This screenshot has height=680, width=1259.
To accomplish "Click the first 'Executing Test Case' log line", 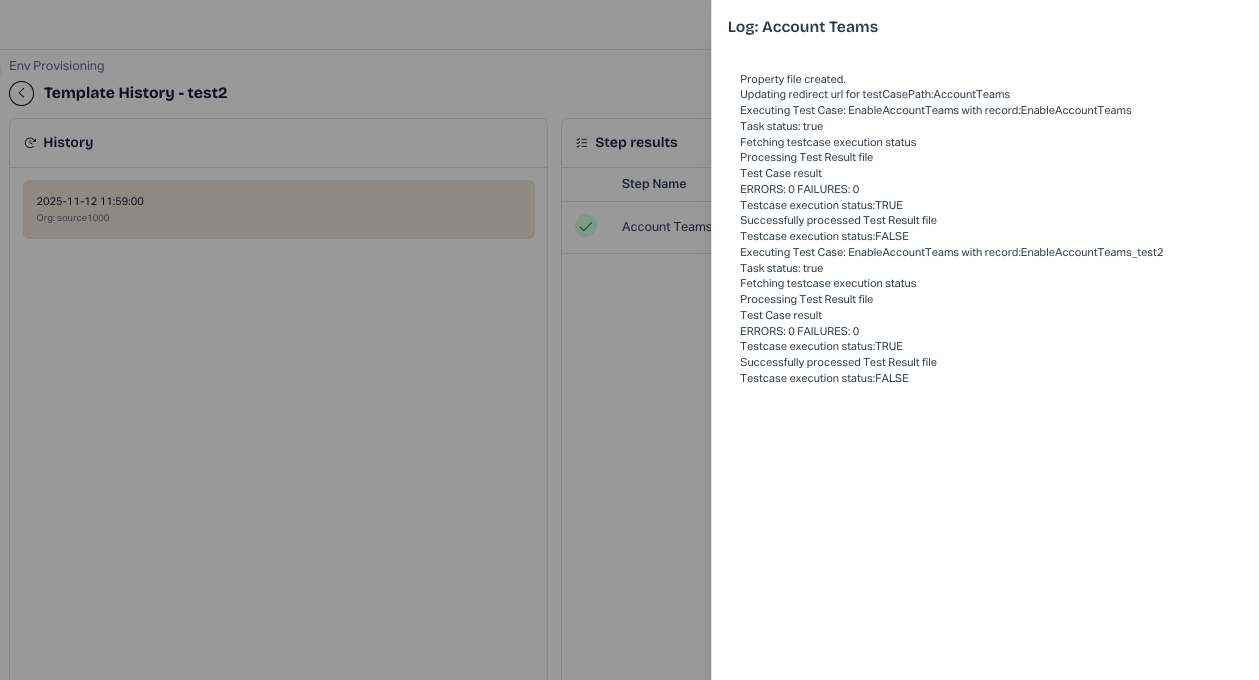I will point(935,111).
